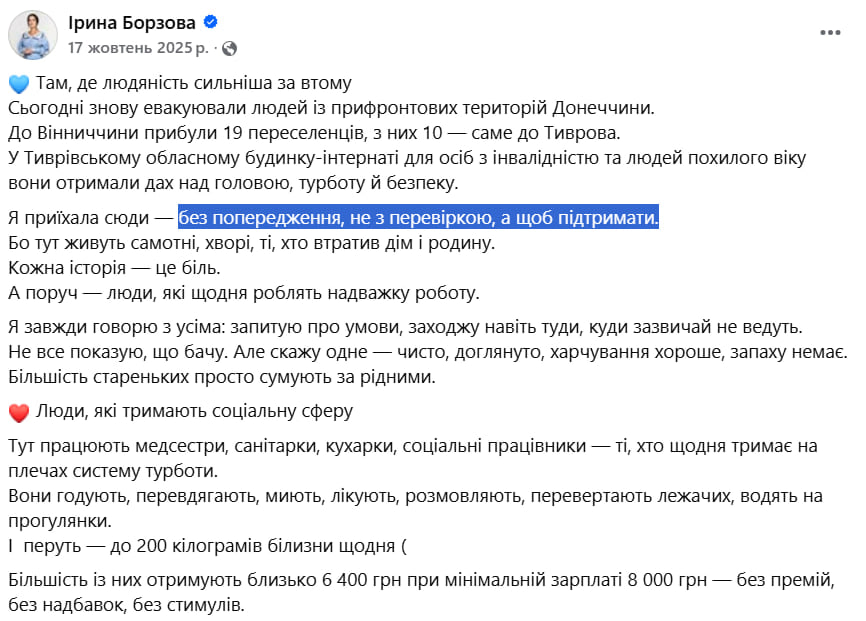Open the author name Ірина Борзова link
Screen dimensions: 866x621
(132, 23)
